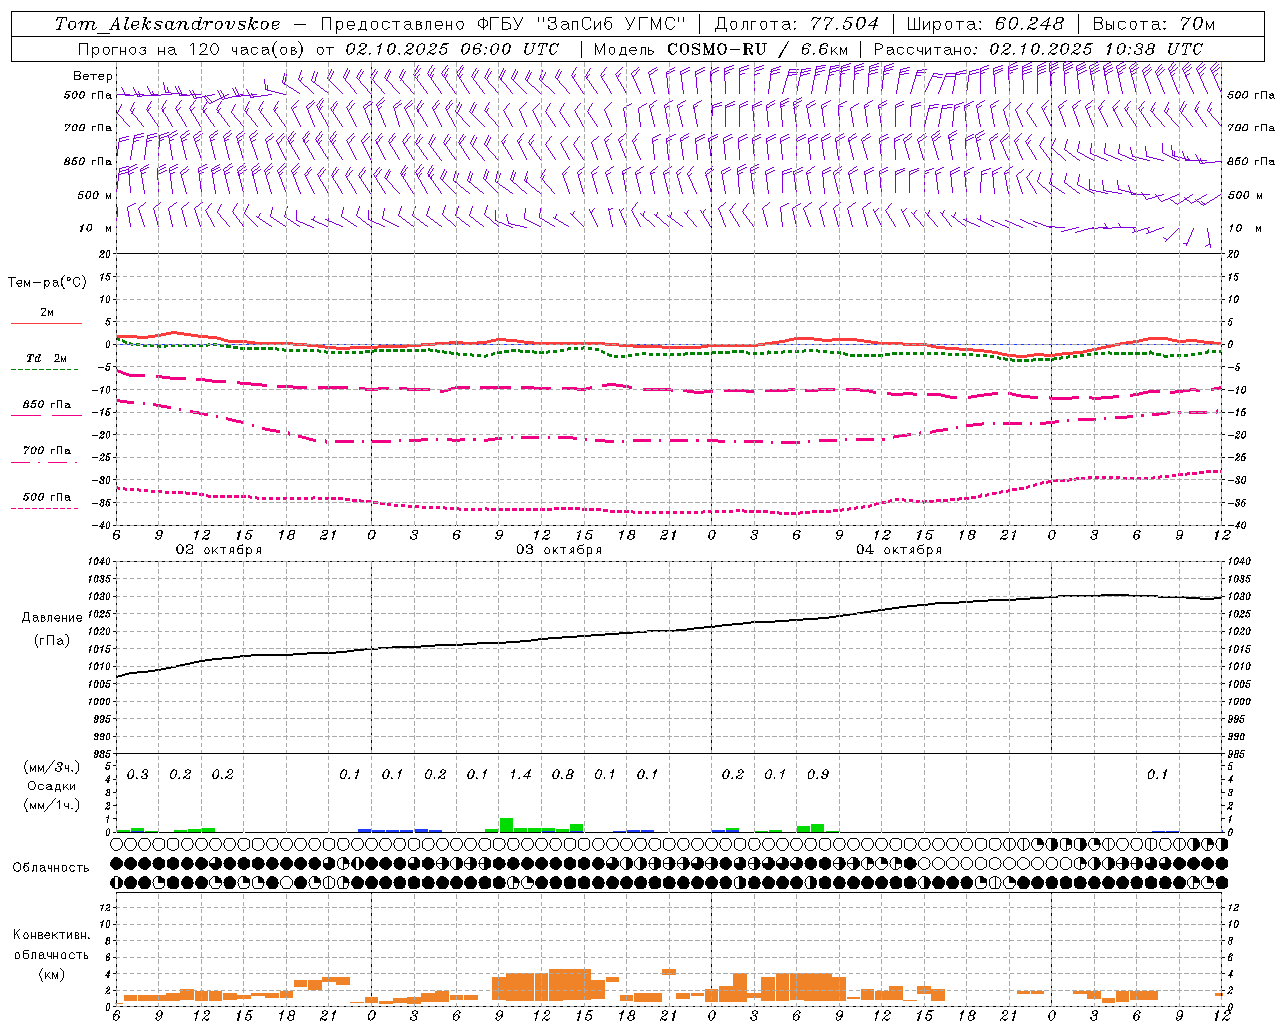Click the tallest green precipitation bar below 1.4
This screenshot has height=1024, width=1280.
pos(506,825)
